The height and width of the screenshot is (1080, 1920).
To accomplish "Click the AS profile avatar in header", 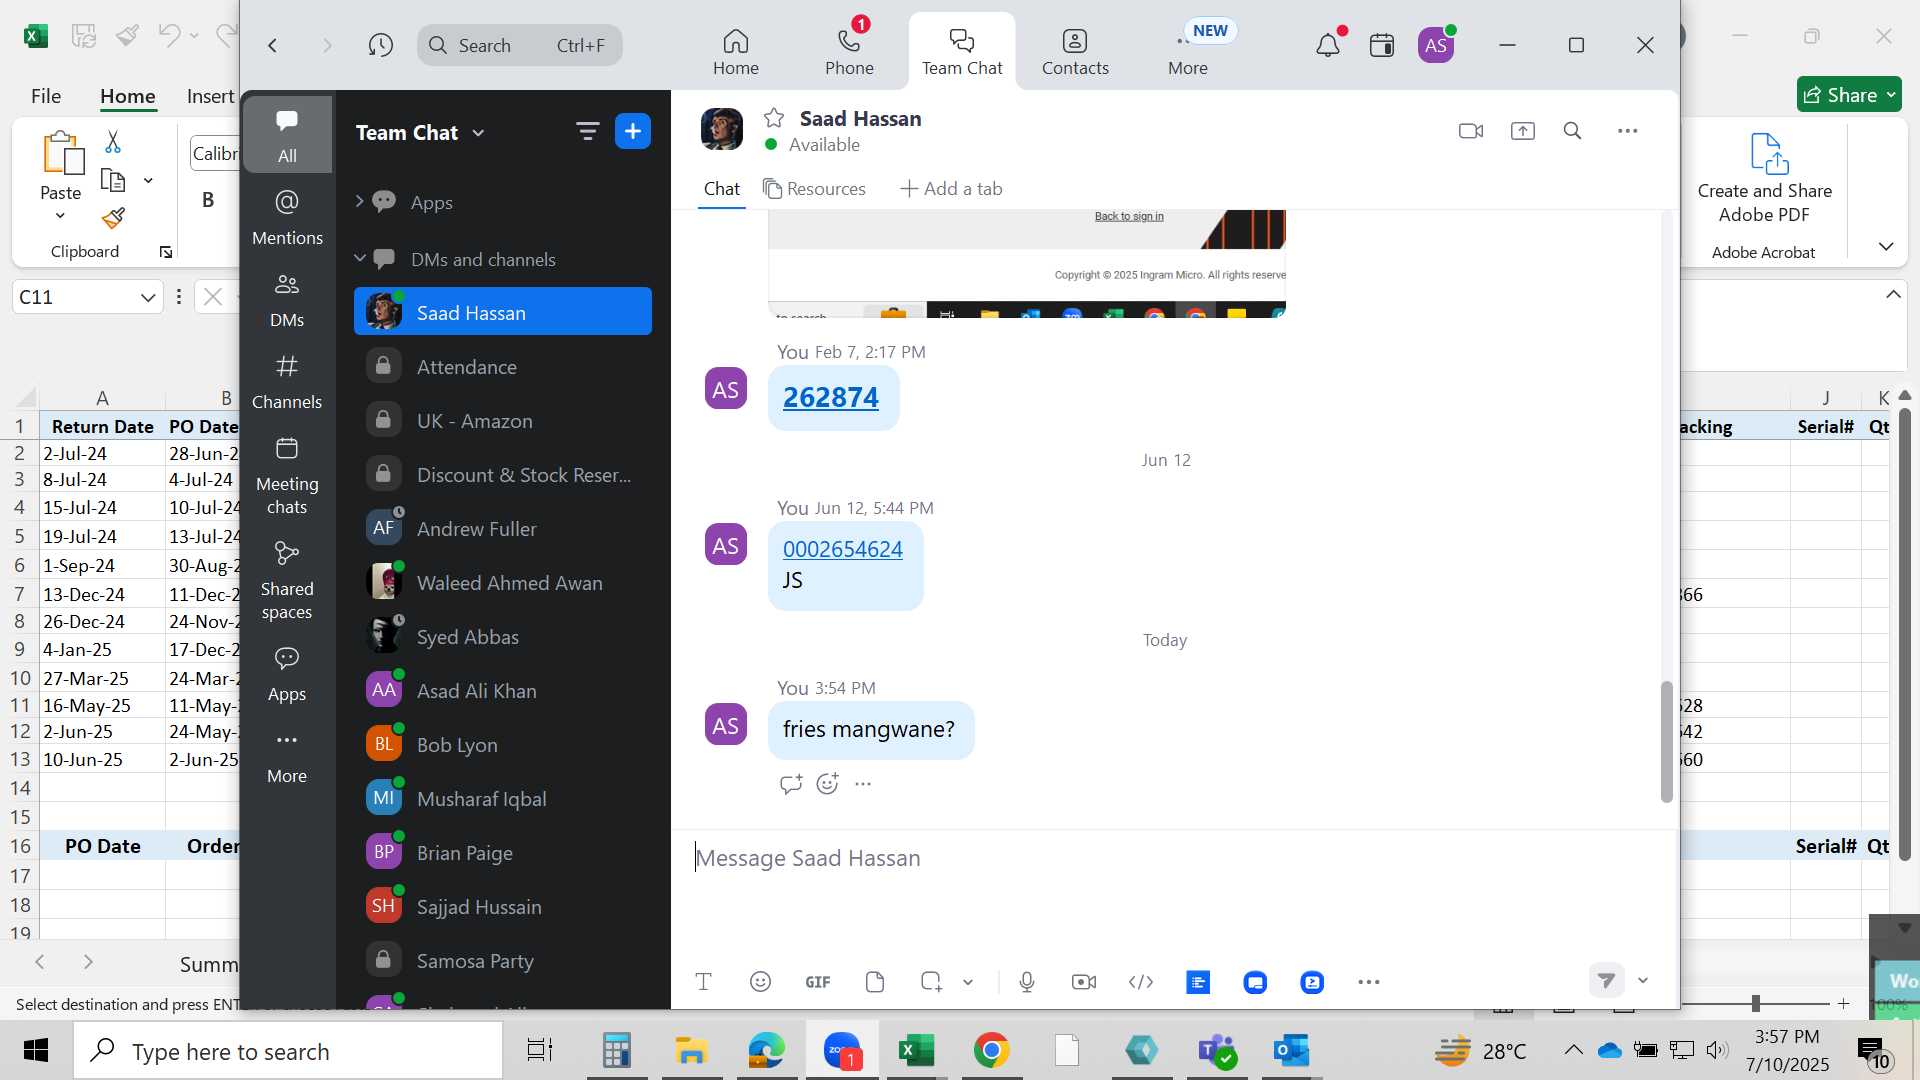I will point(1436,45).
